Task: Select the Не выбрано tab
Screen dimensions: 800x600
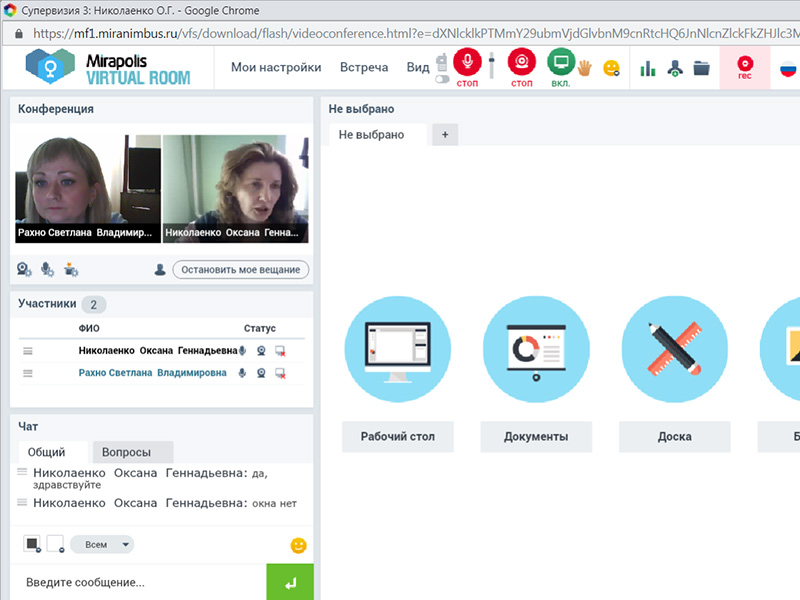Action: coord(378,135)
